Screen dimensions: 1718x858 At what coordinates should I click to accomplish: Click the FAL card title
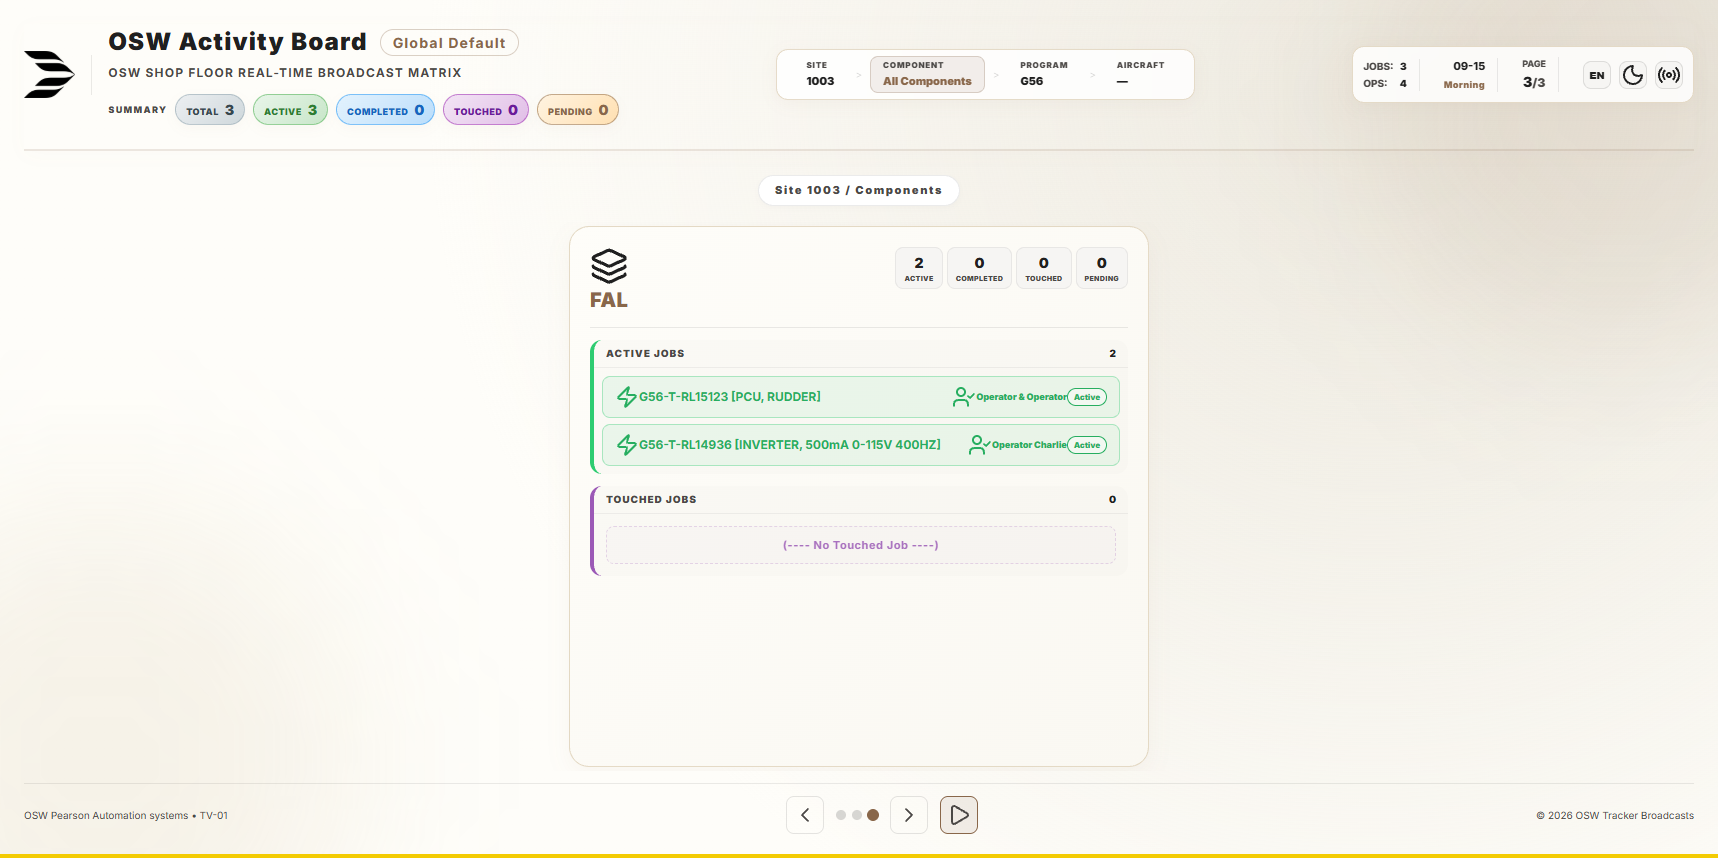[x=609, y=300]
